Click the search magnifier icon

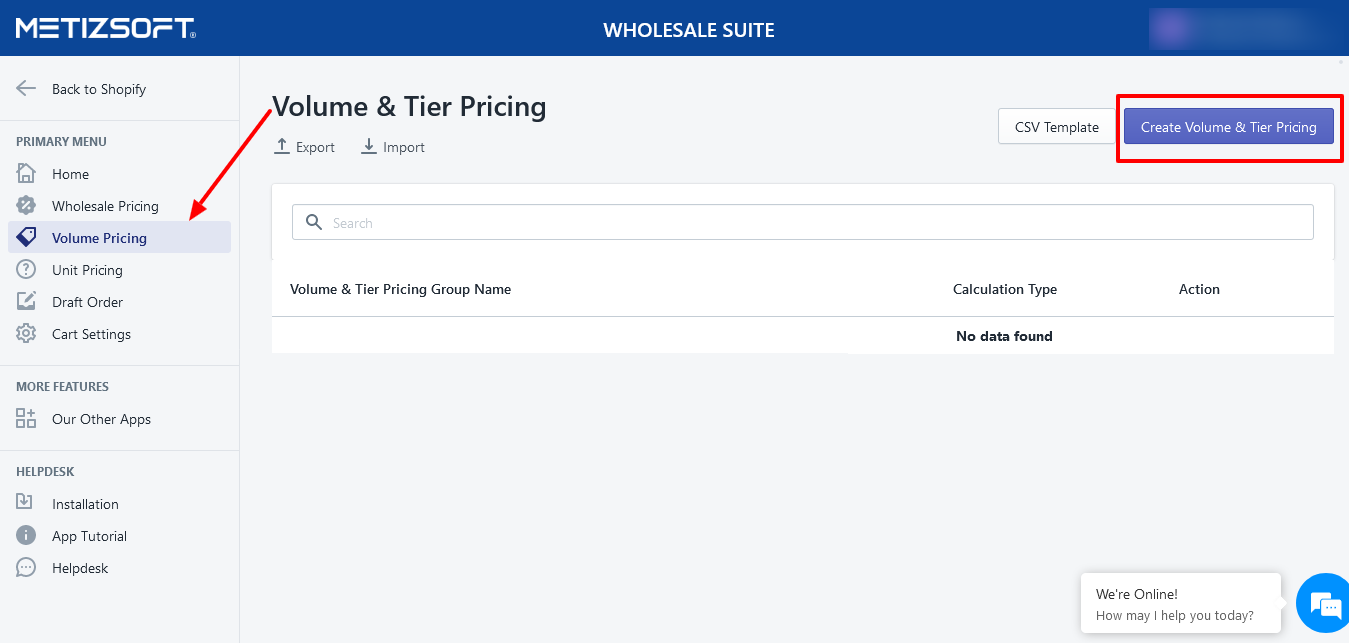click(313, 222)
